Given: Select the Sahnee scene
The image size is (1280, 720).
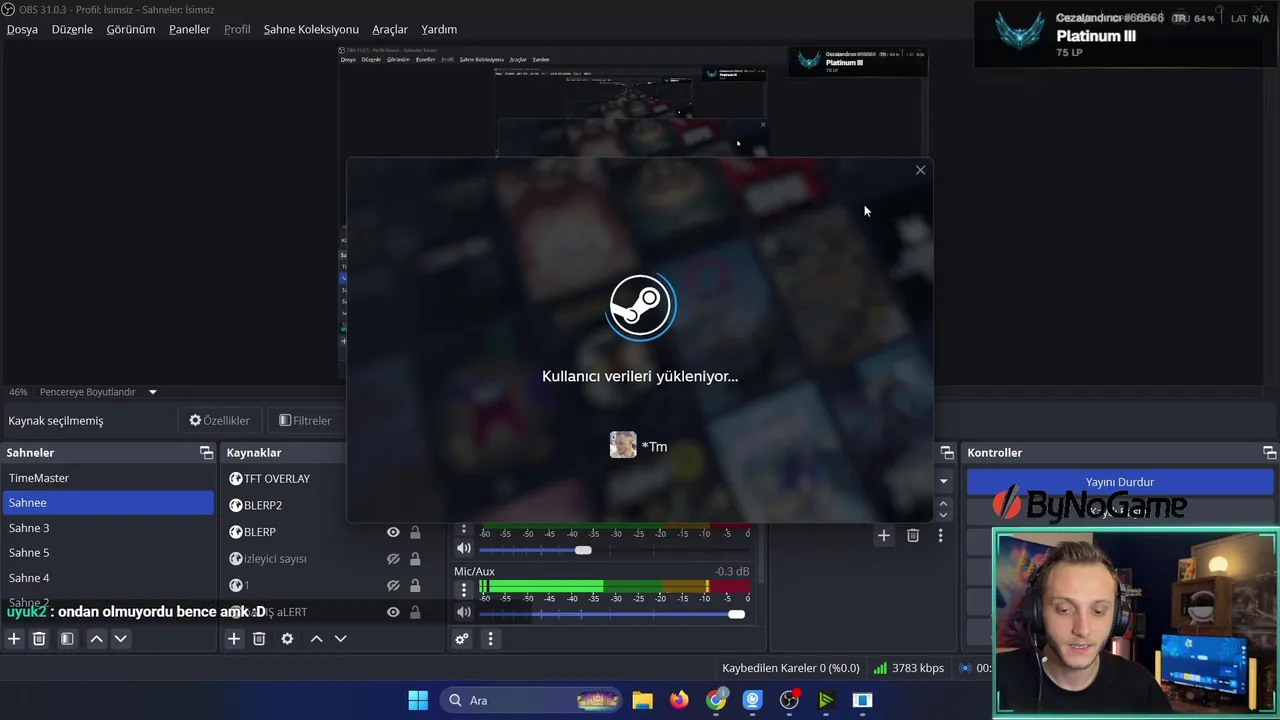Looking at the screenshot, I should (x=108, y=503).
